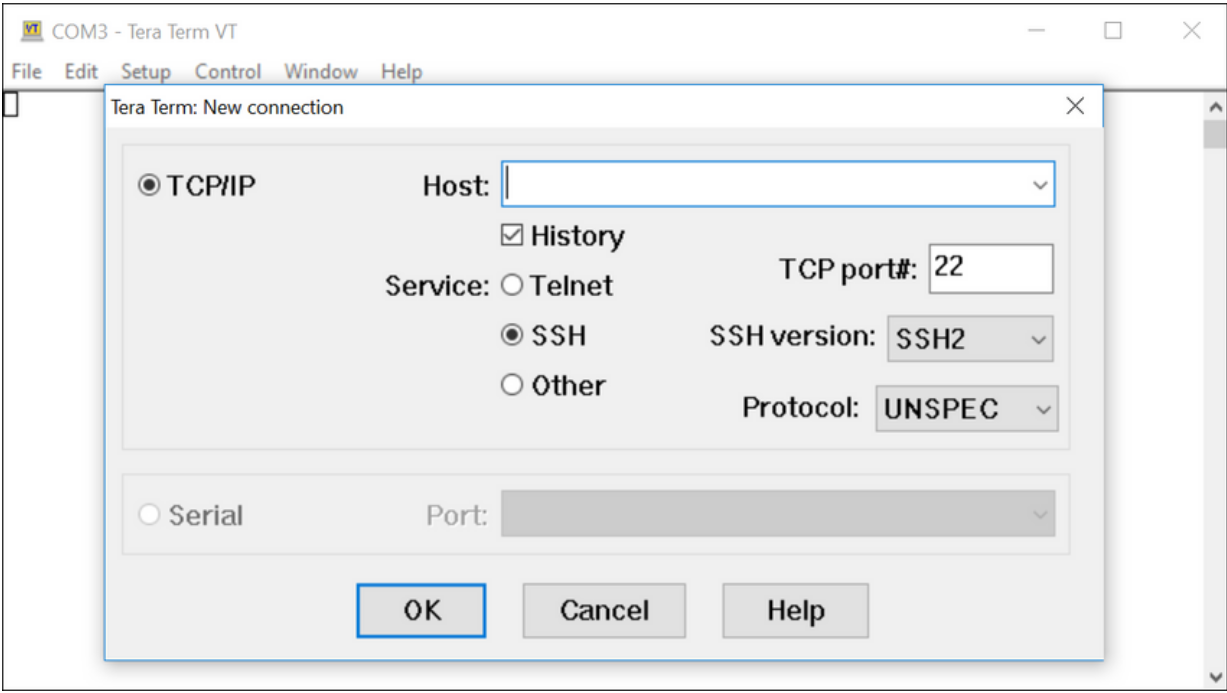This screenshot has width=1227, height=693.
Task: Focus the TCP port# field
Action: pyautogui.click(x=991, y=269)
